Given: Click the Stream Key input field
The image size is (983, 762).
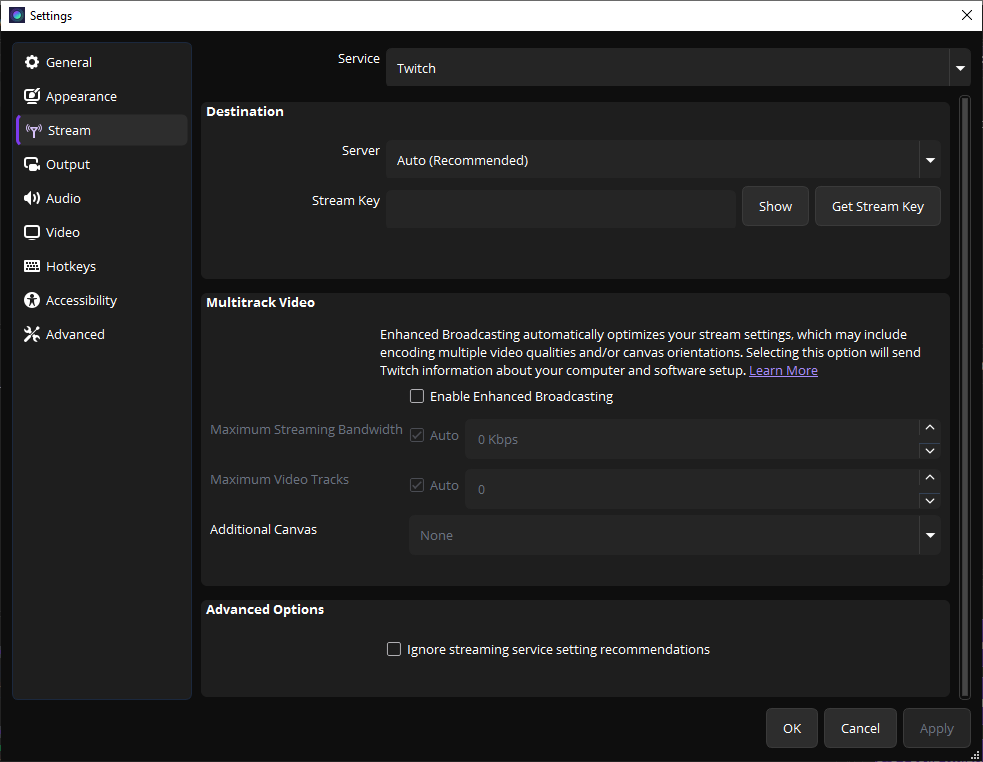Looking at the screenshot, I should [x=561, y=209].
